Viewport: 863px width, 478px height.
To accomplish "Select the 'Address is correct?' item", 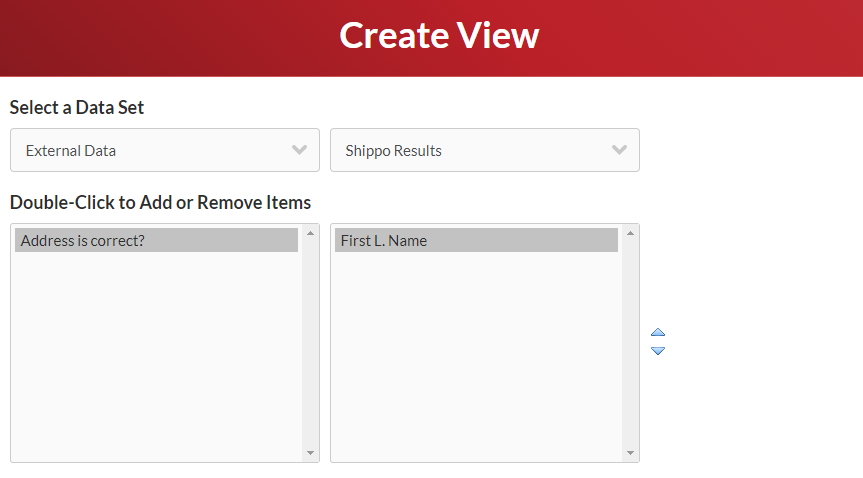I will click(x=156, y=241).
